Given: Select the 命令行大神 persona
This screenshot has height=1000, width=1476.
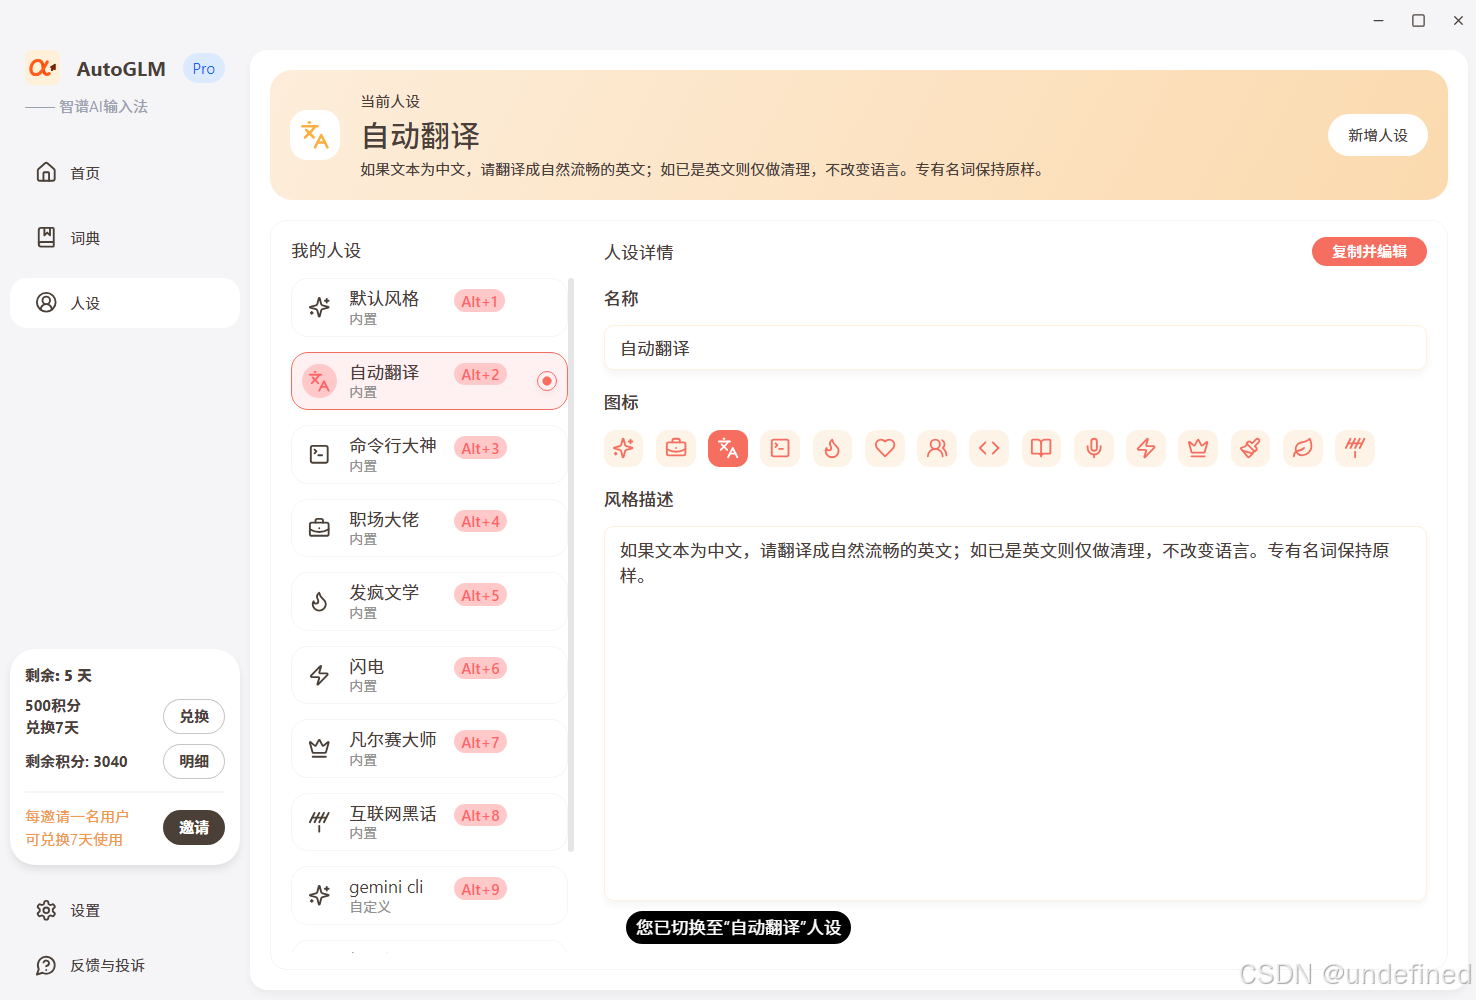Looking at the screenshot, I should tap(429, 454).
